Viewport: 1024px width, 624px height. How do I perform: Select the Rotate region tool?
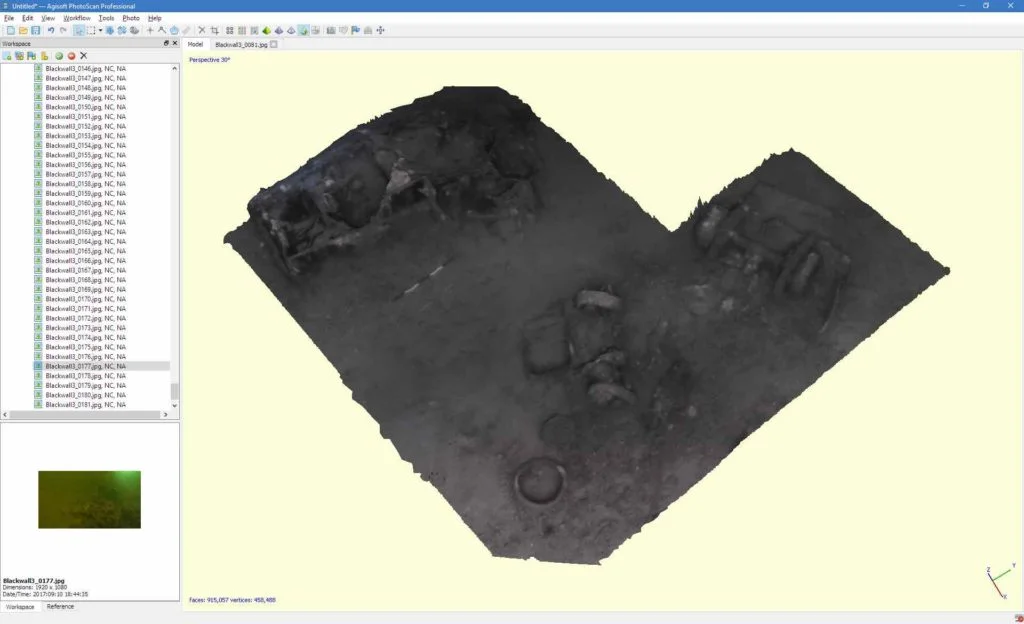pyautogui.click(x=121, y=30)
